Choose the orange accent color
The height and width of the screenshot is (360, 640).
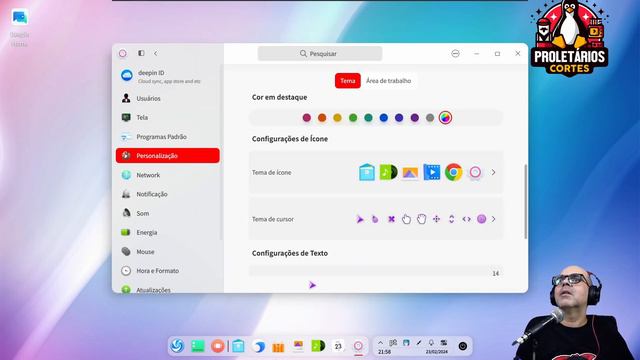click(x=322, y=118)
